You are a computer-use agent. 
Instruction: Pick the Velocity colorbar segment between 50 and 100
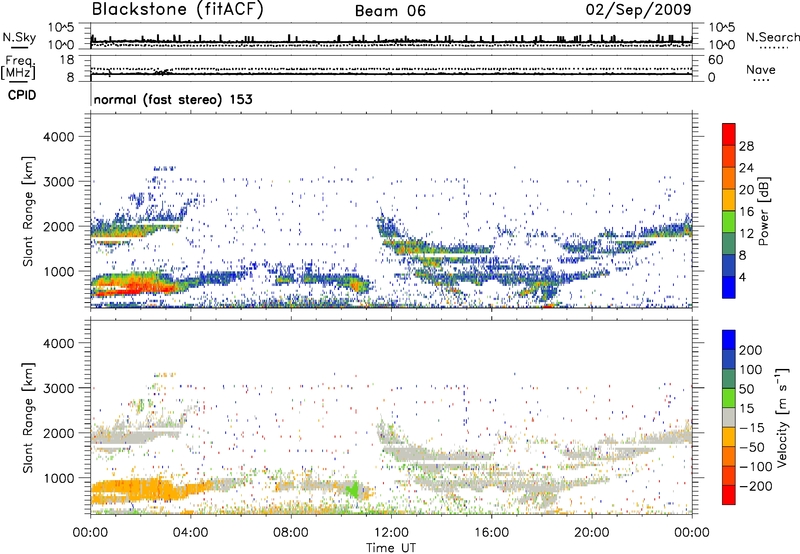(x=729, y=379)
